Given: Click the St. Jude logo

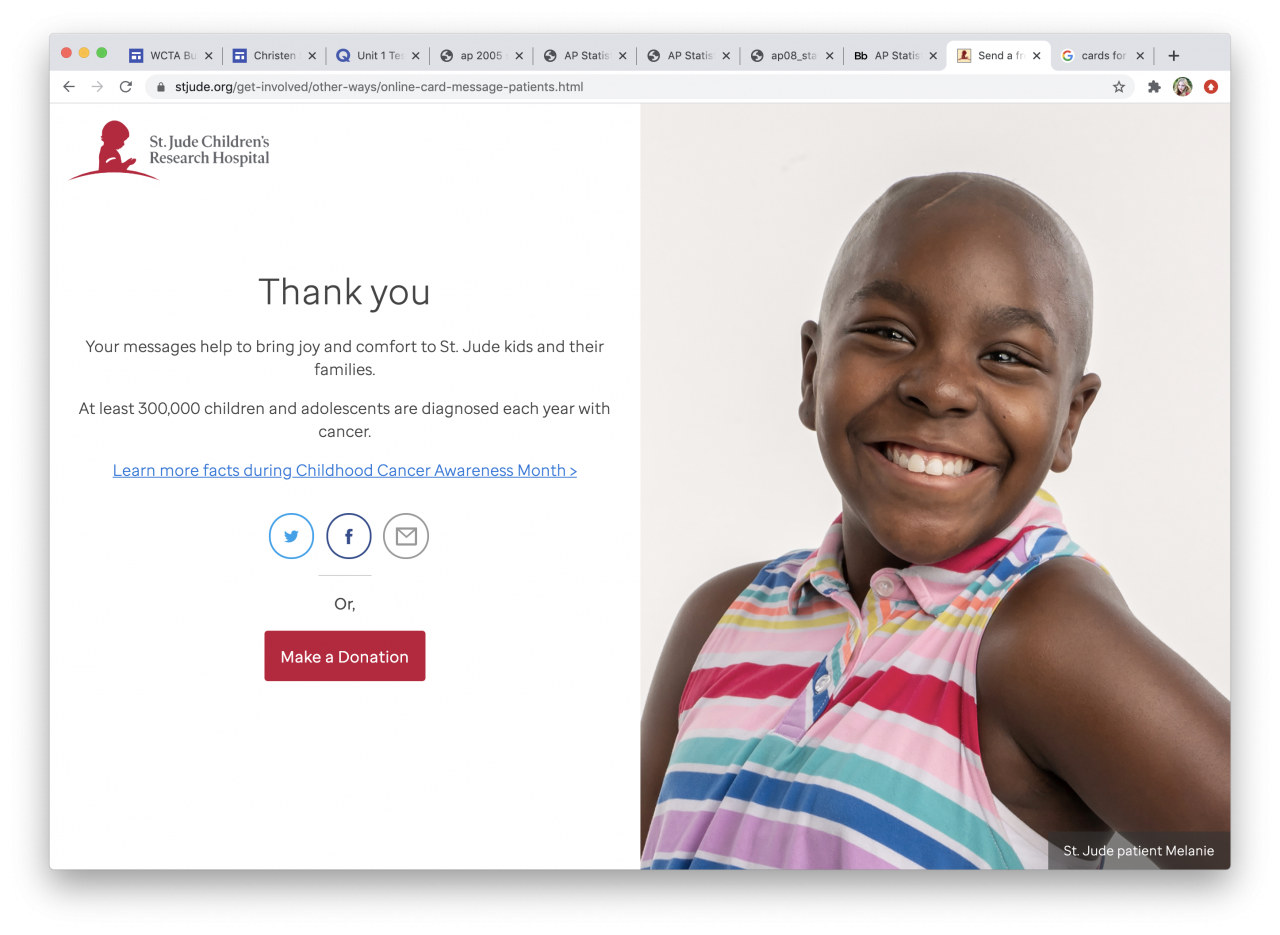Looking at the screenshot, I should coord(170,150).
